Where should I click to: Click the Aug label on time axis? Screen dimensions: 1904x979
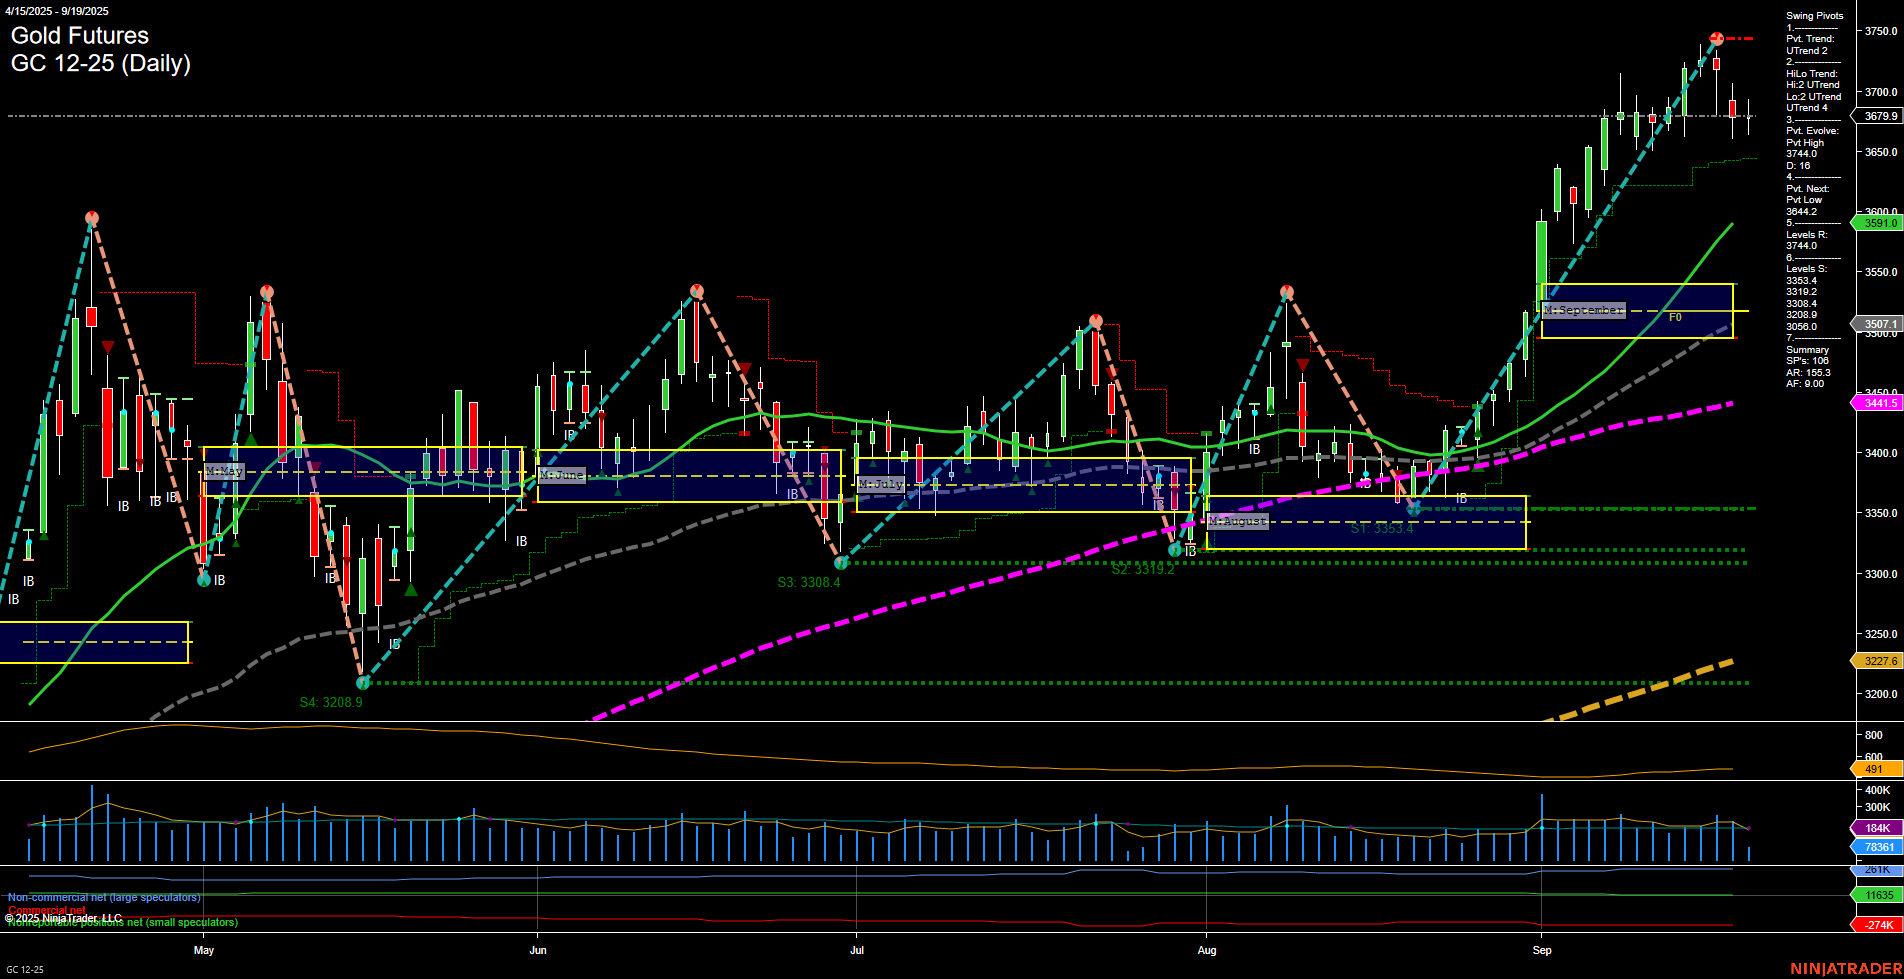(1207, 950)
